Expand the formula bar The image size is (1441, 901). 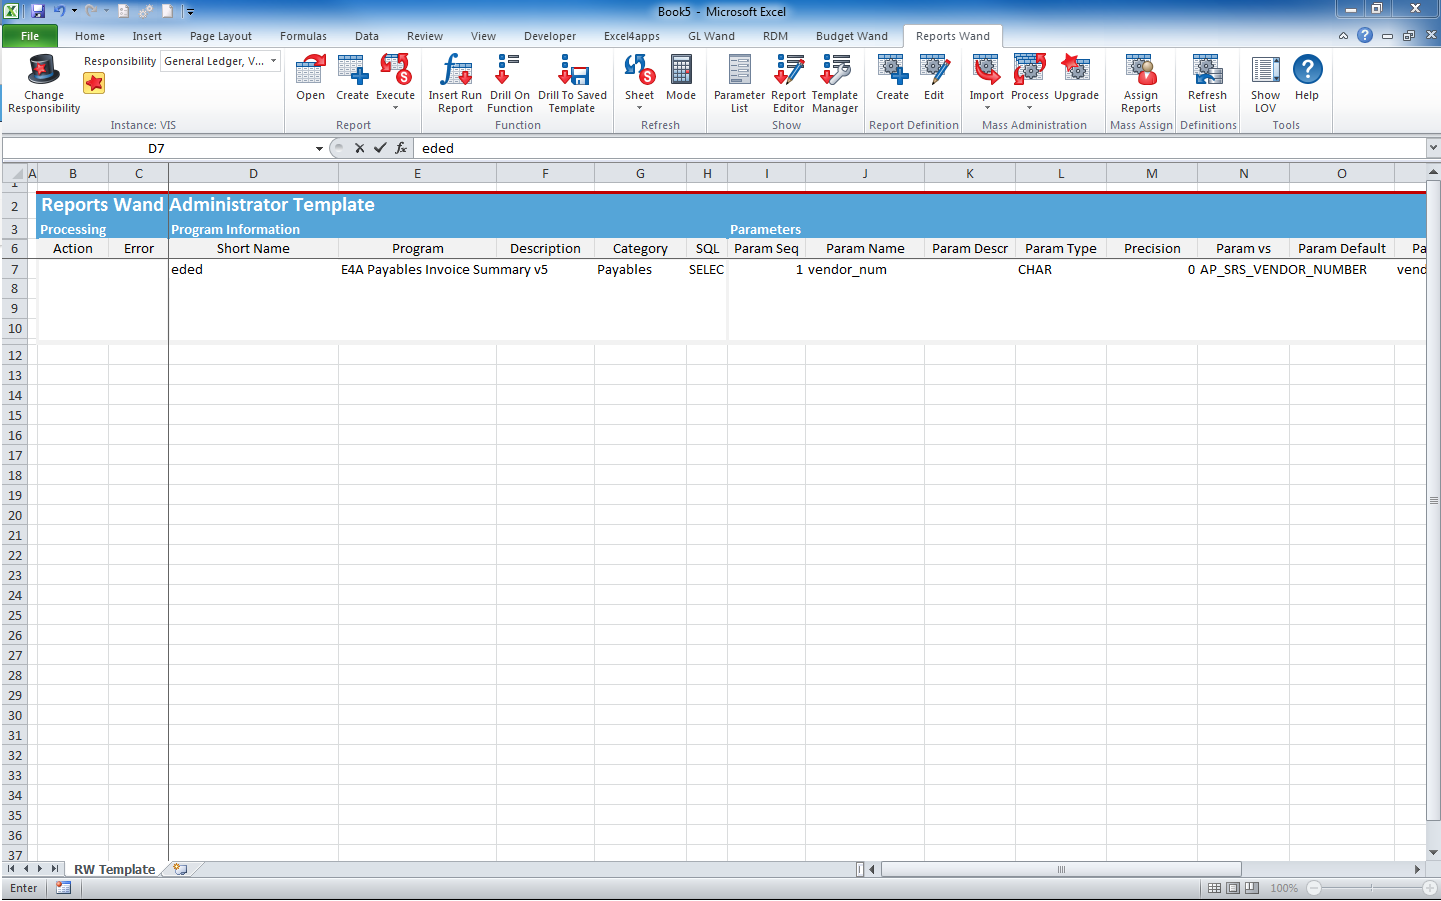point(1433,148)
